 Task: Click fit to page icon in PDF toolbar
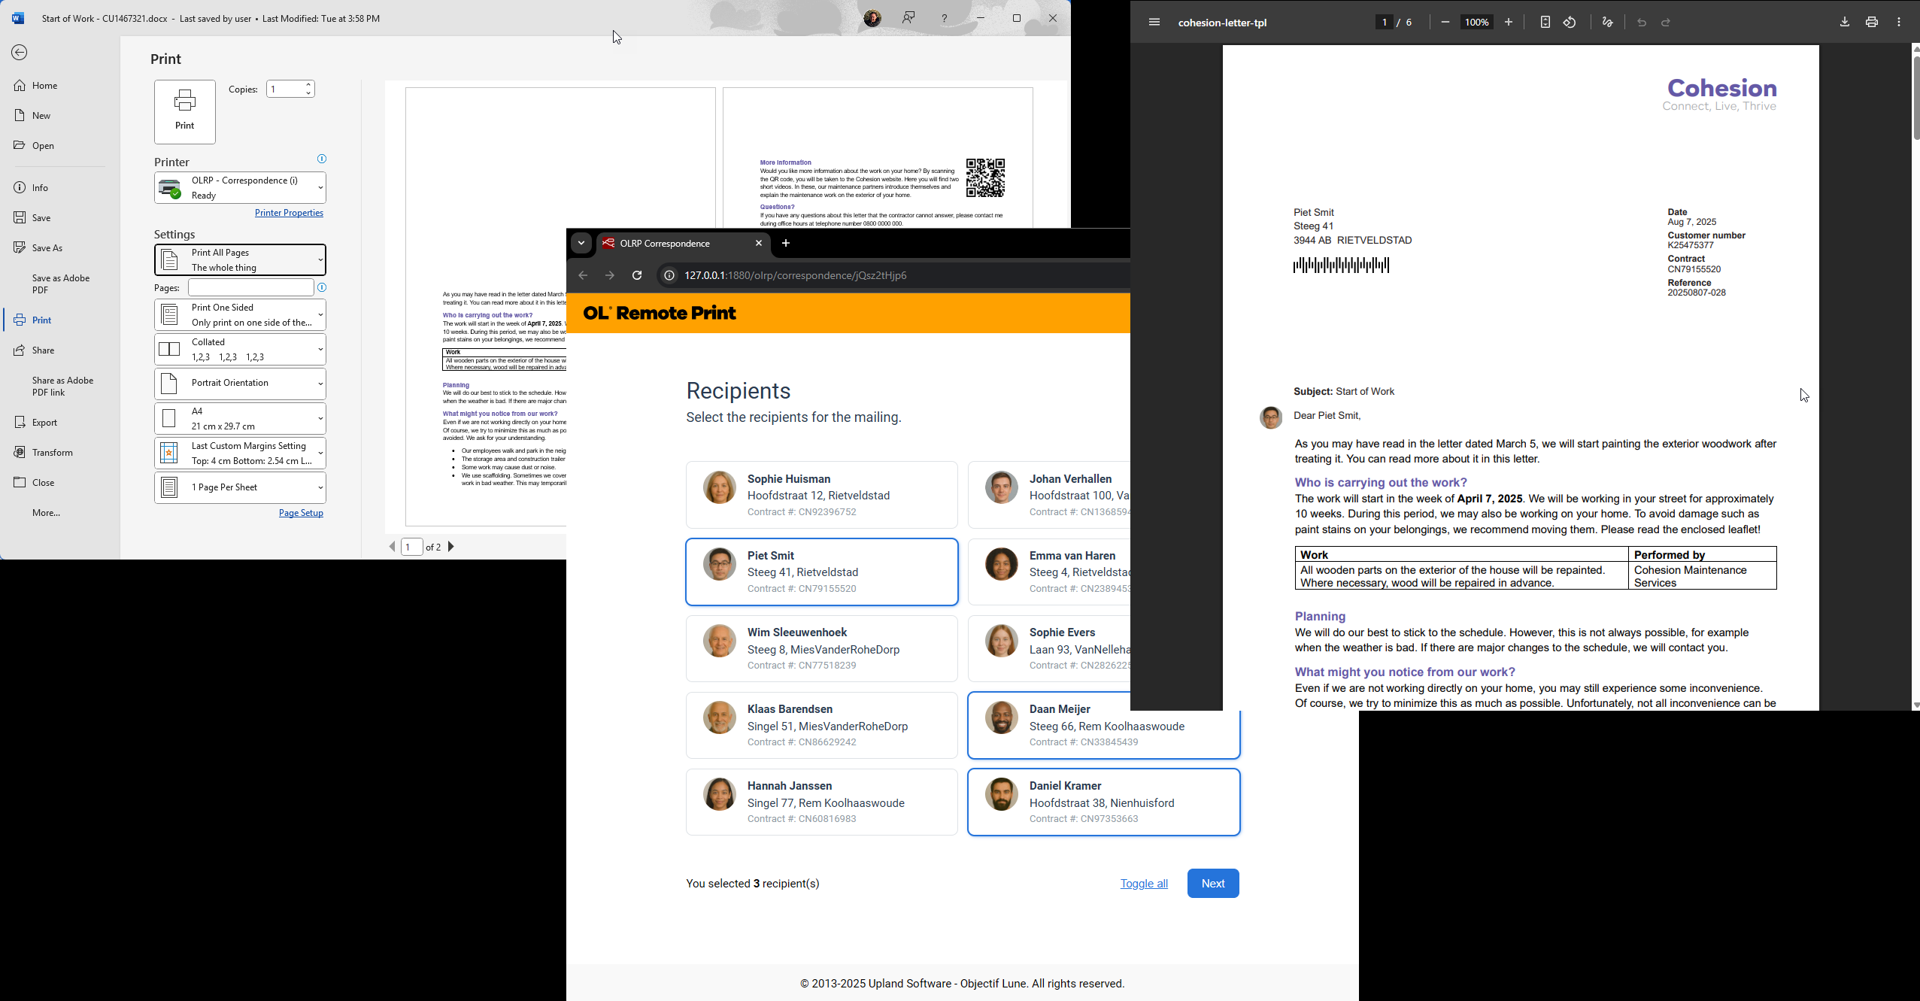coord(1545,22)
